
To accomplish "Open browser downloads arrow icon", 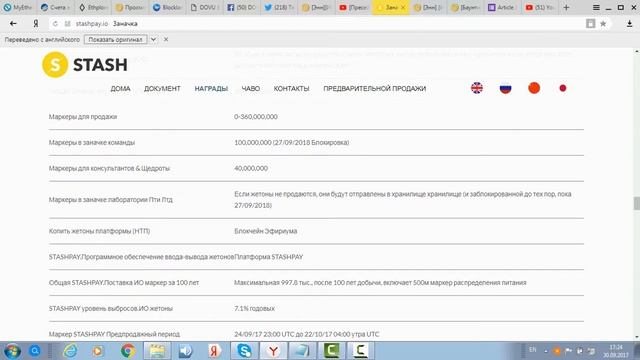I will (x=629, y=24).
